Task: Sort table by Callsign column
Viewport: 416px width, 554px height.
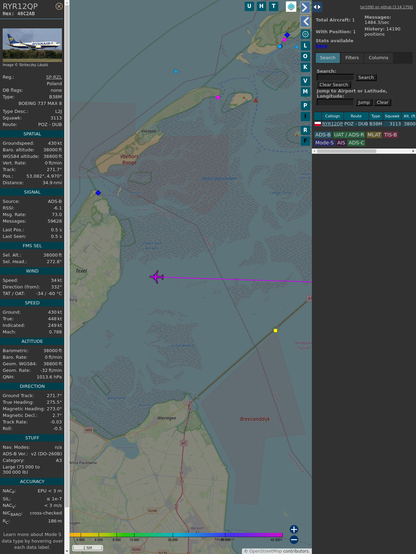Action: click(332, 116)
